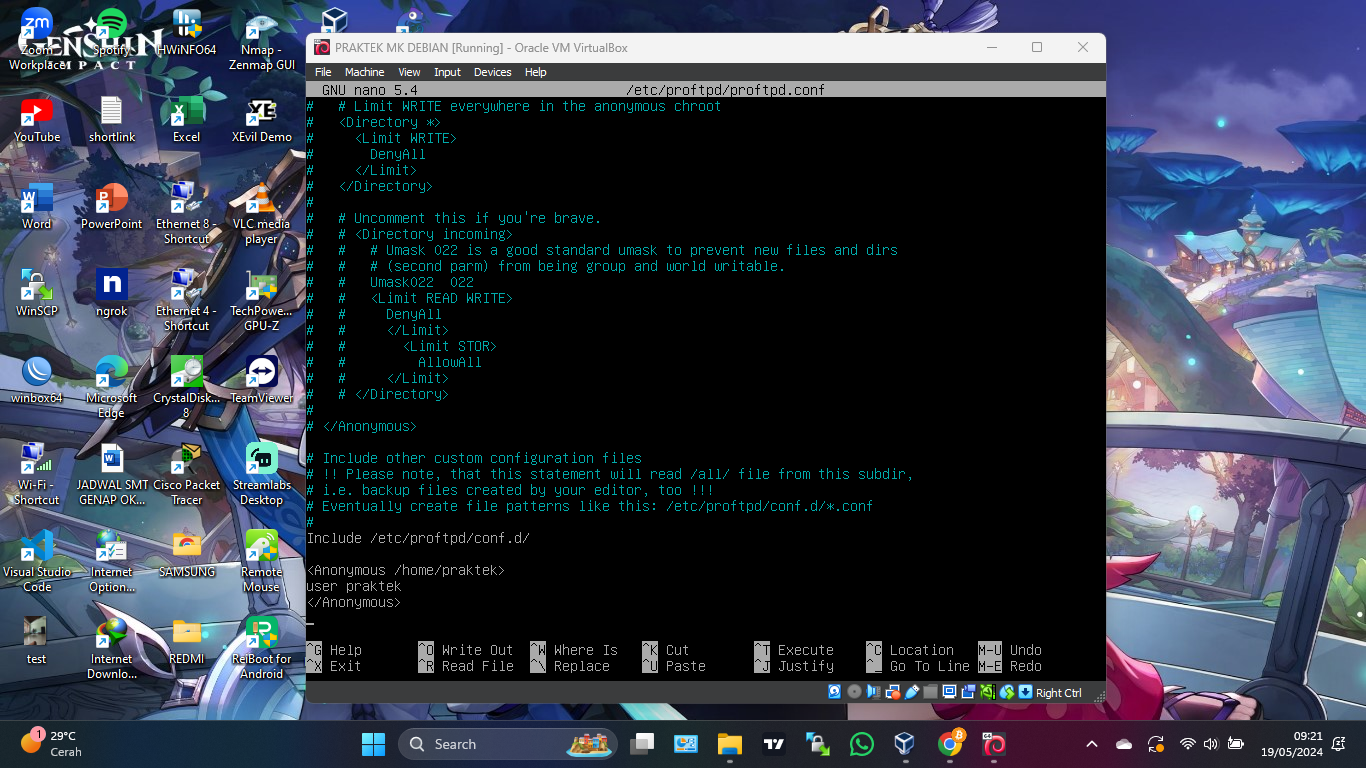Select the Remote Mouse desktop icon
Viewport: 1366px width, 768px height.
click(x=262, y=561)
